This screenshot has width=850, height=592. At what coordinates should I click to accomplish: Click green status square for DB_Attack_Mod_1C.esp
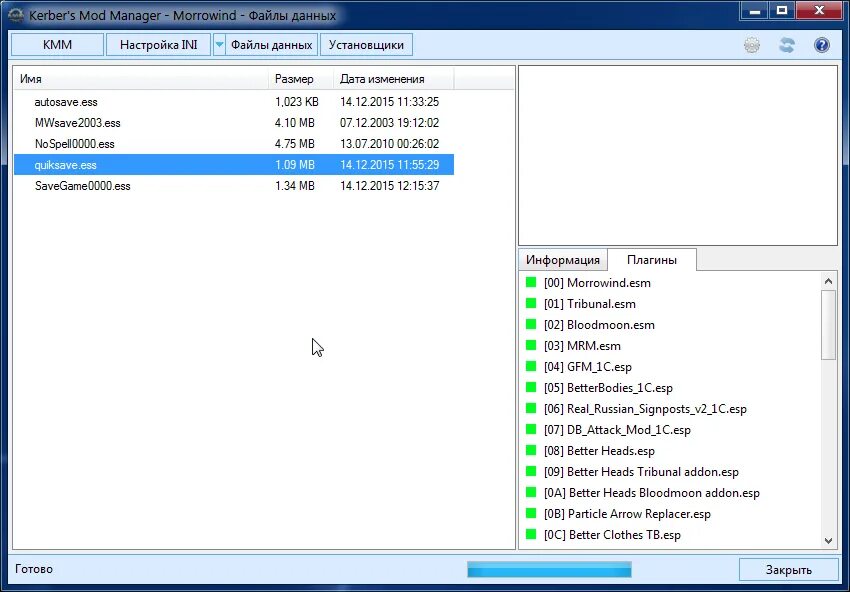pyautogui.click(x=531, y=429)
